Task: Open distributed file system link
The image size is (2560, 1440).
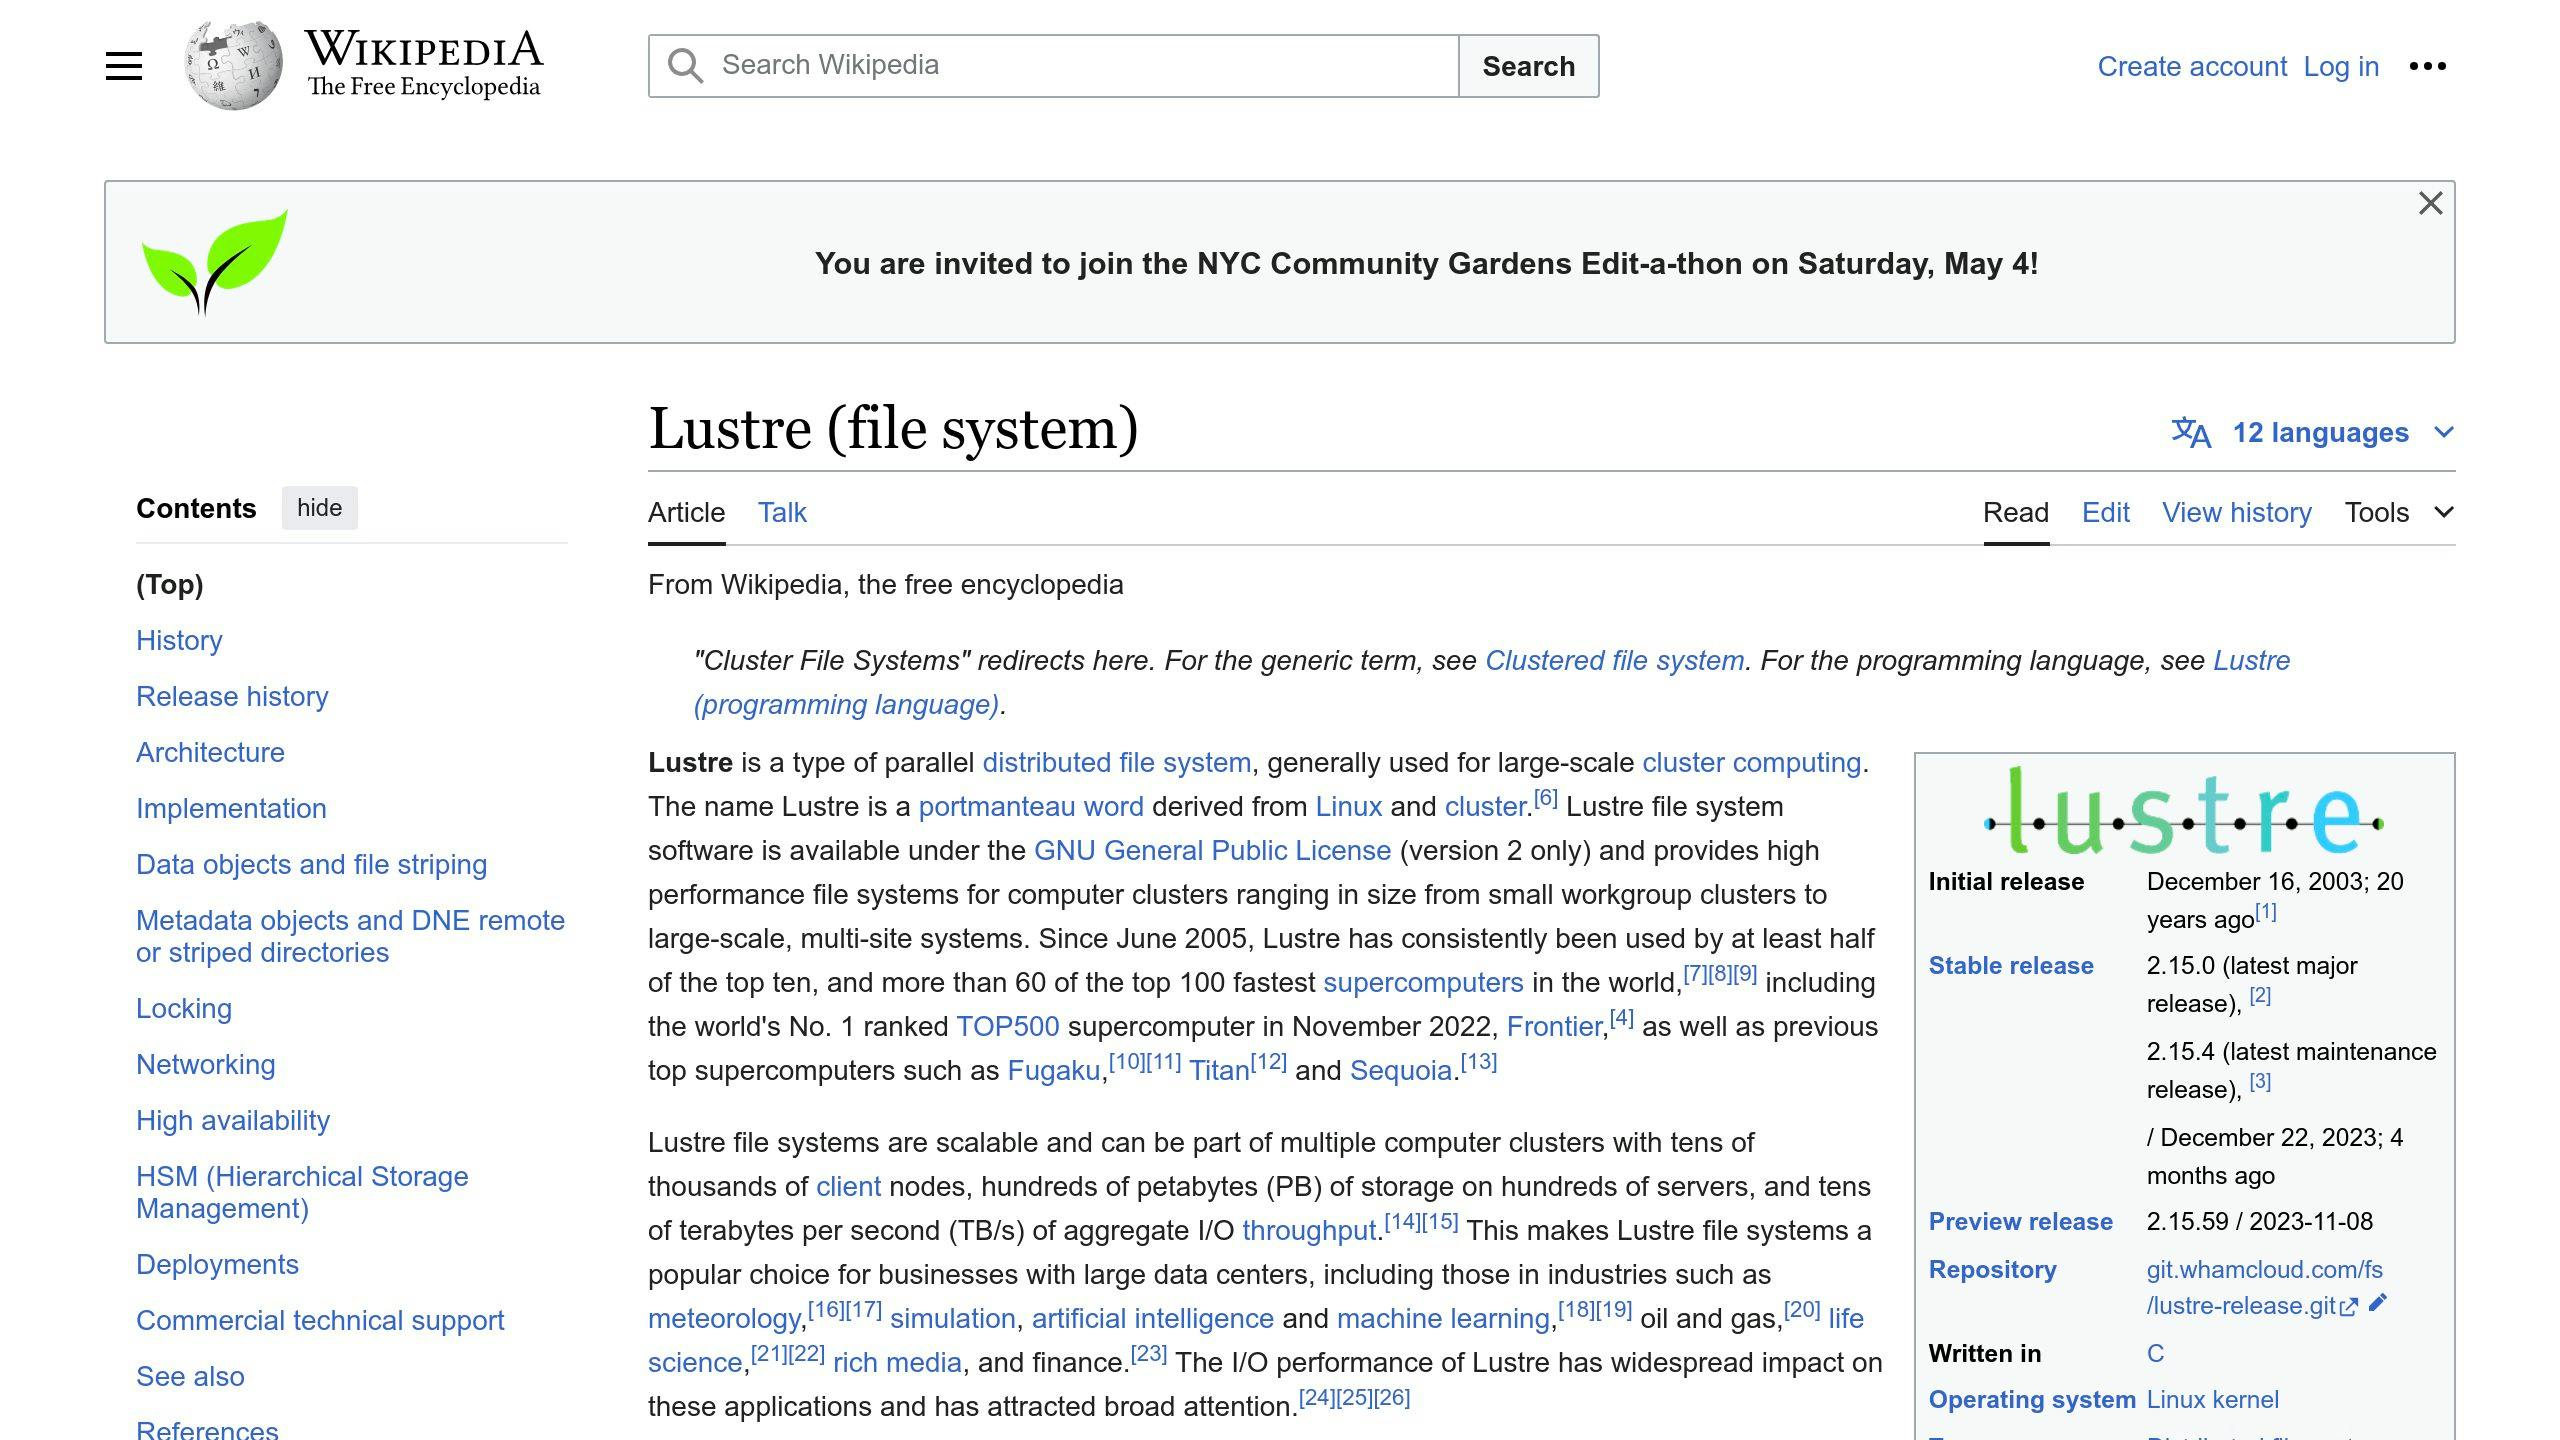Action: coord(1116,762)
